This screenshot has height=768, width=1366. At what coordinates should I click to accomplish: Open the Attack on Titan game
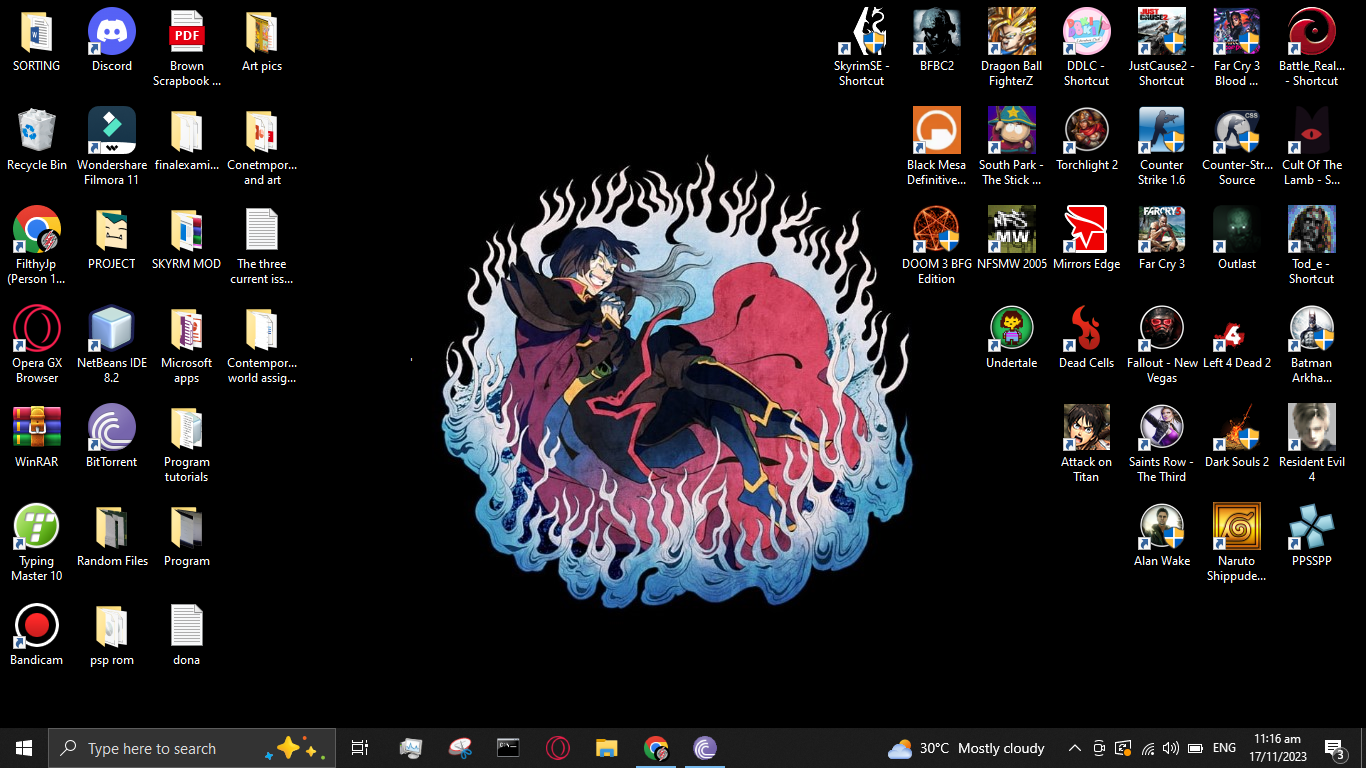(1087, 443)
